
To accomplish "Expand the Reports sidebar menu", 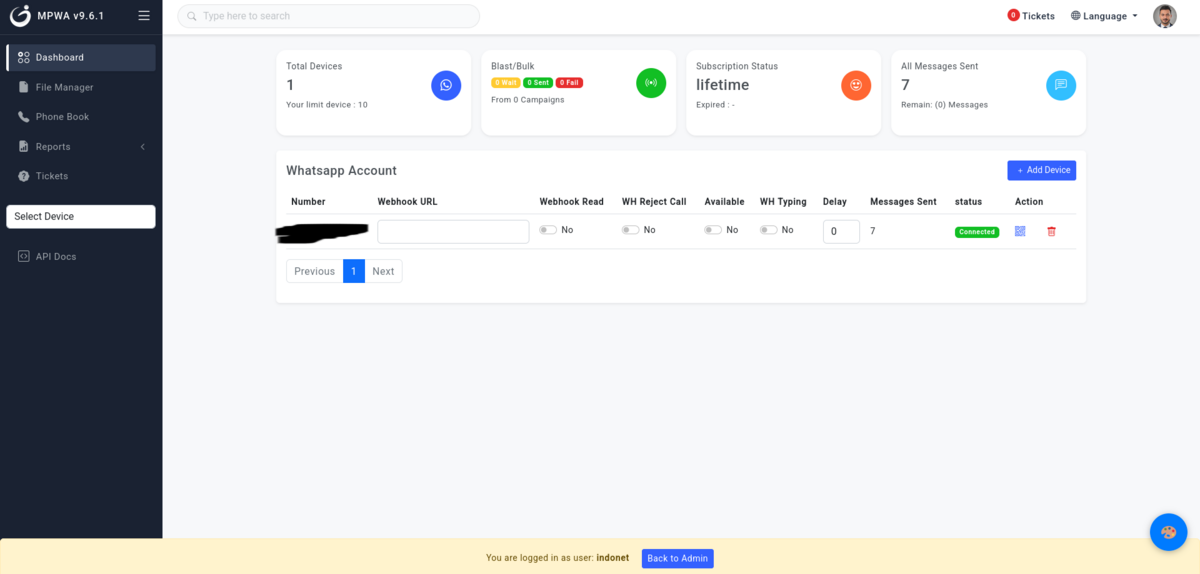I will (x=80, y=146).
